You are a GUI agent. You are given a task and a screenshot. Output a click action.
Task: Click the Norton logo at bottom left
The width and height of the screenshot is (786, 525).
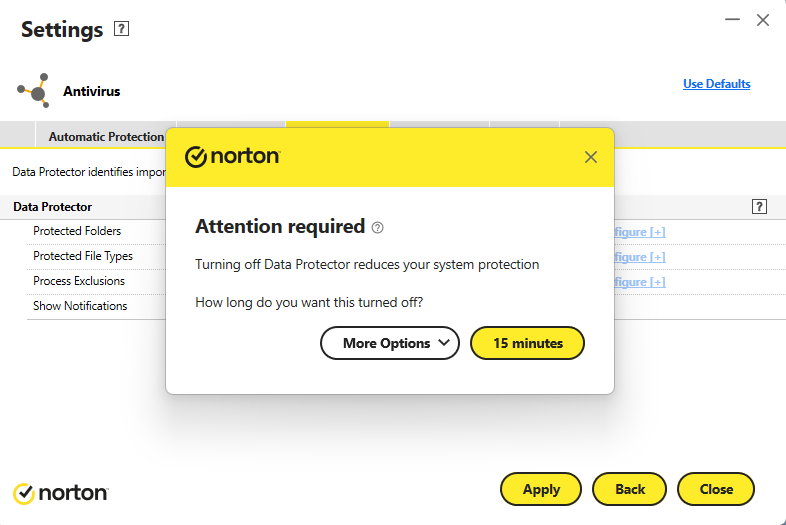point(60,493)
